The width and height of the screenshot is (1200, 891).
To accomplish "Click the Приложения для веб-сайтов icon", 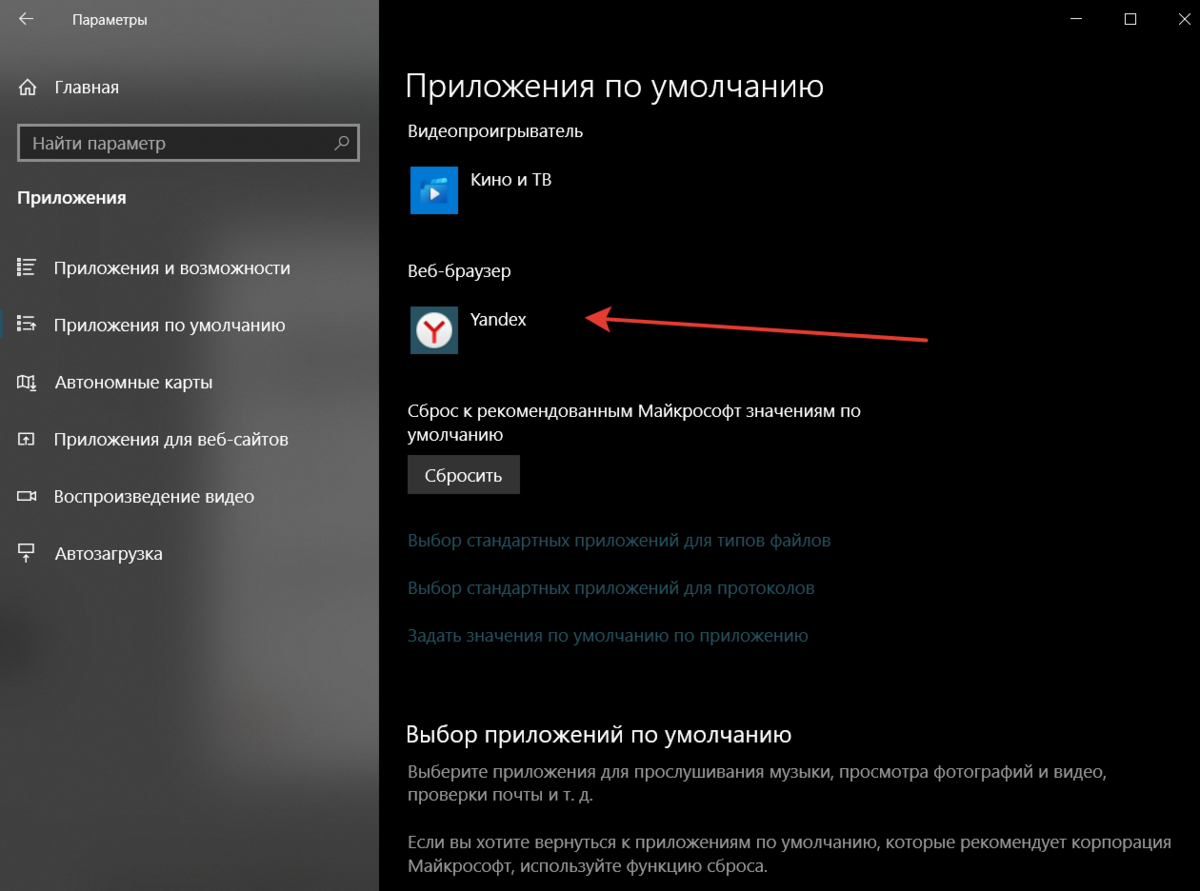I will (x=27, y=439).
